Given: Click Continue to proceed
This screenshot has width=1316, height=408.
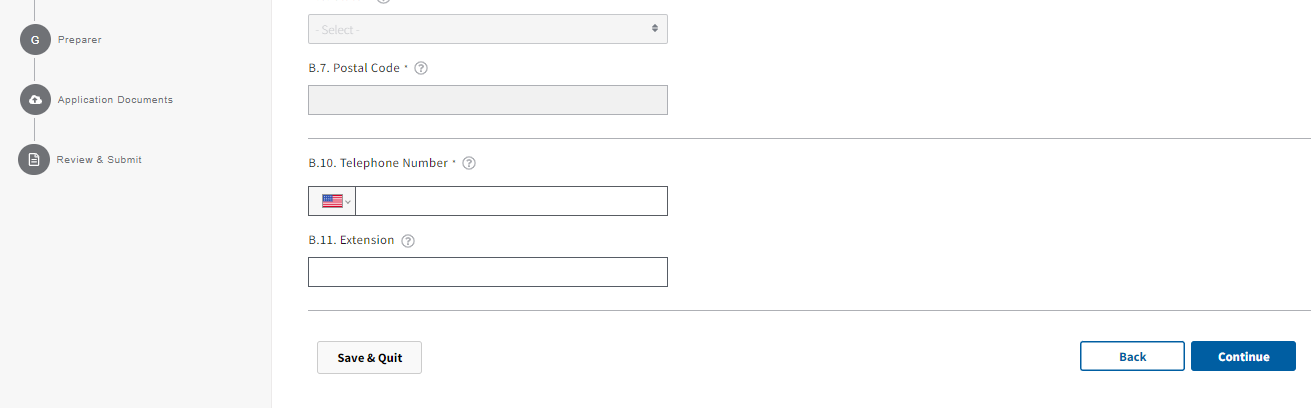Looking at the screenshot, I should click(x=1243, y=356).
